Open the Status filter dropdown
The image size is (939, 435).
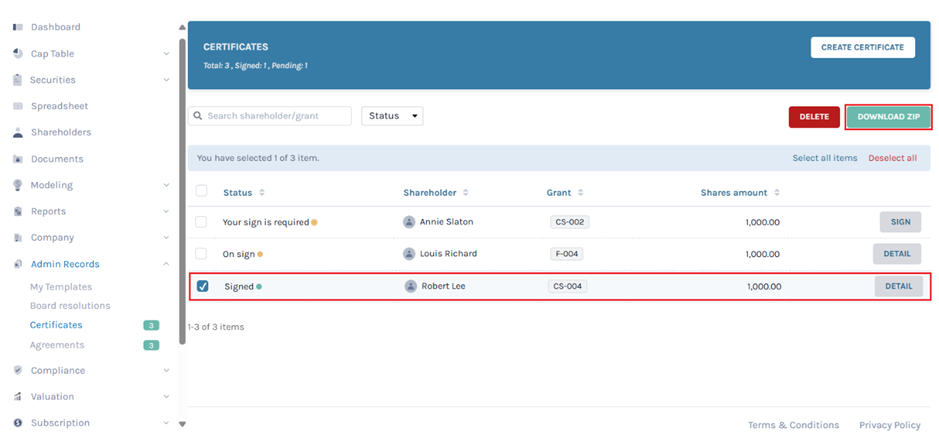tap(392, 116)
